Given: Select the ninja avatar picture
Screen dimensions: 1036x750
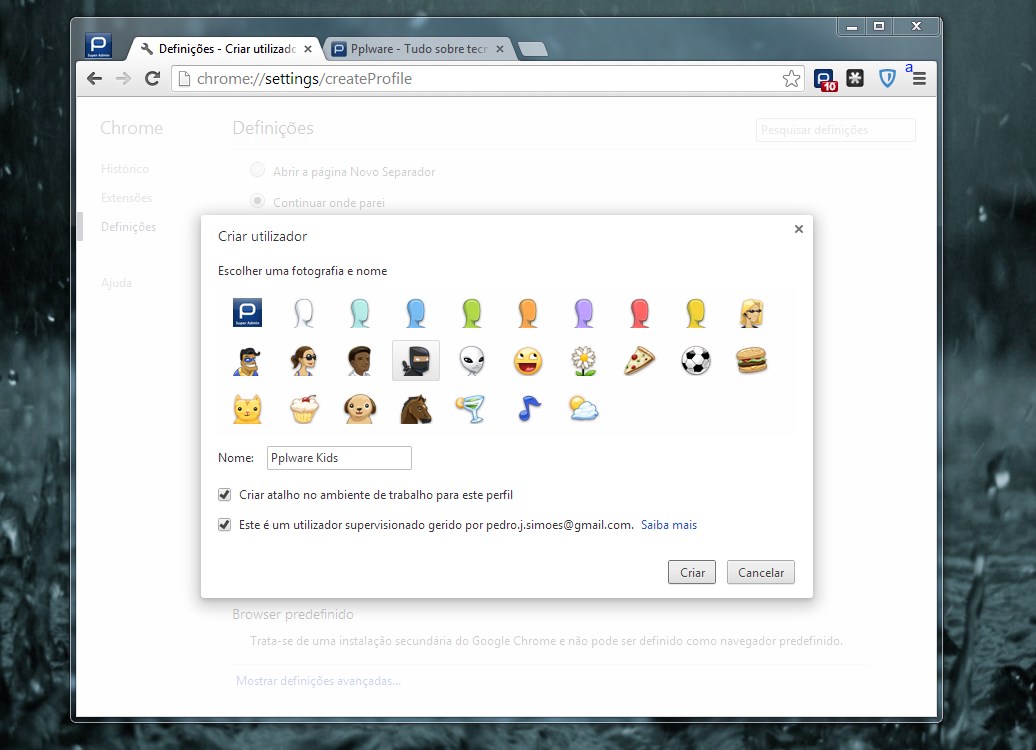Looking at the screenshot, I should coord(415,360).
